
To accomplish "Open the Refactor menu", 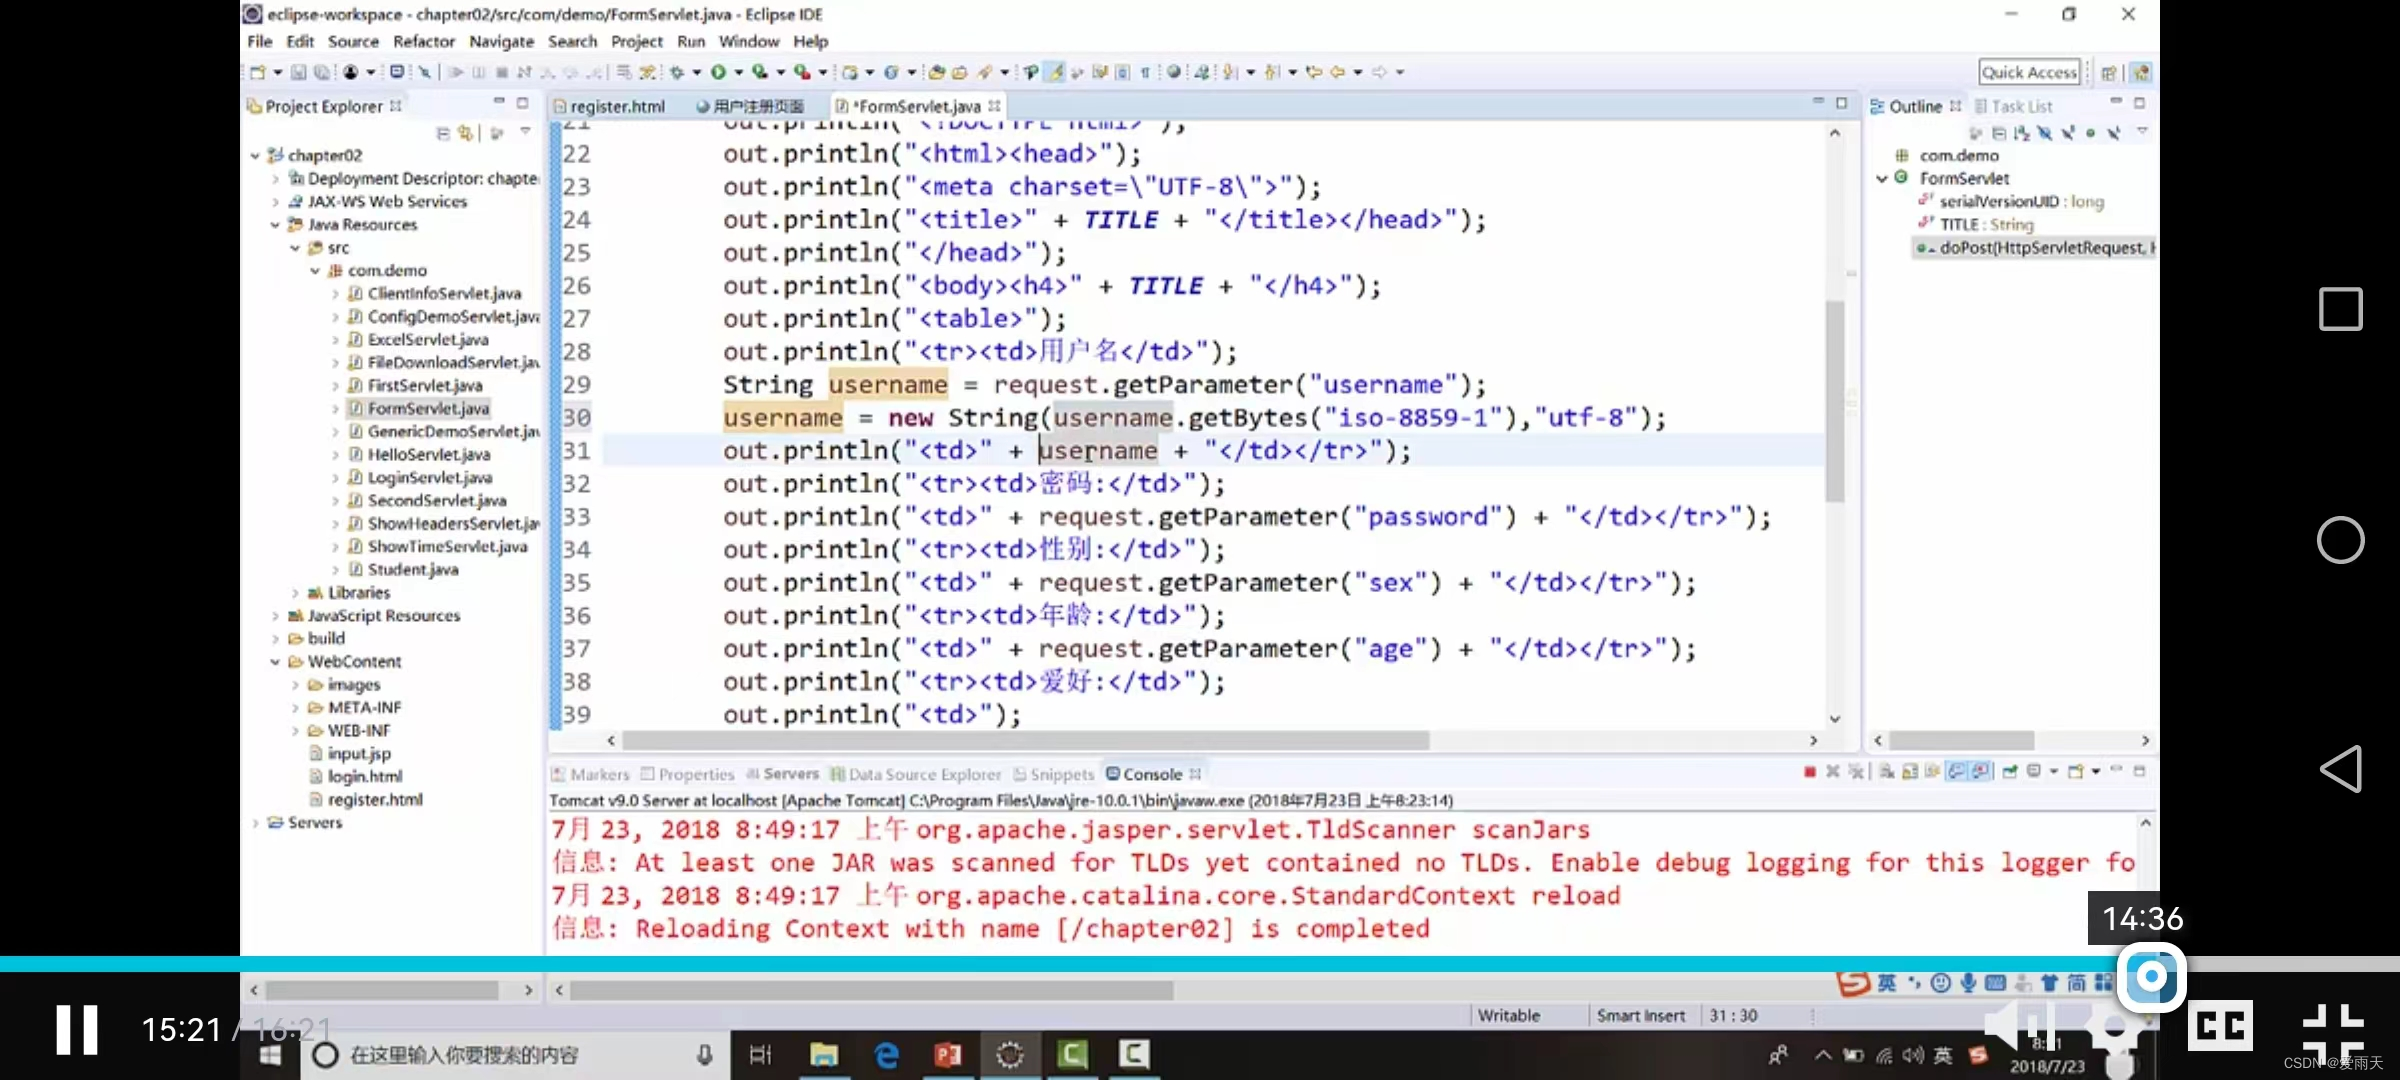I will click(424, 41).
